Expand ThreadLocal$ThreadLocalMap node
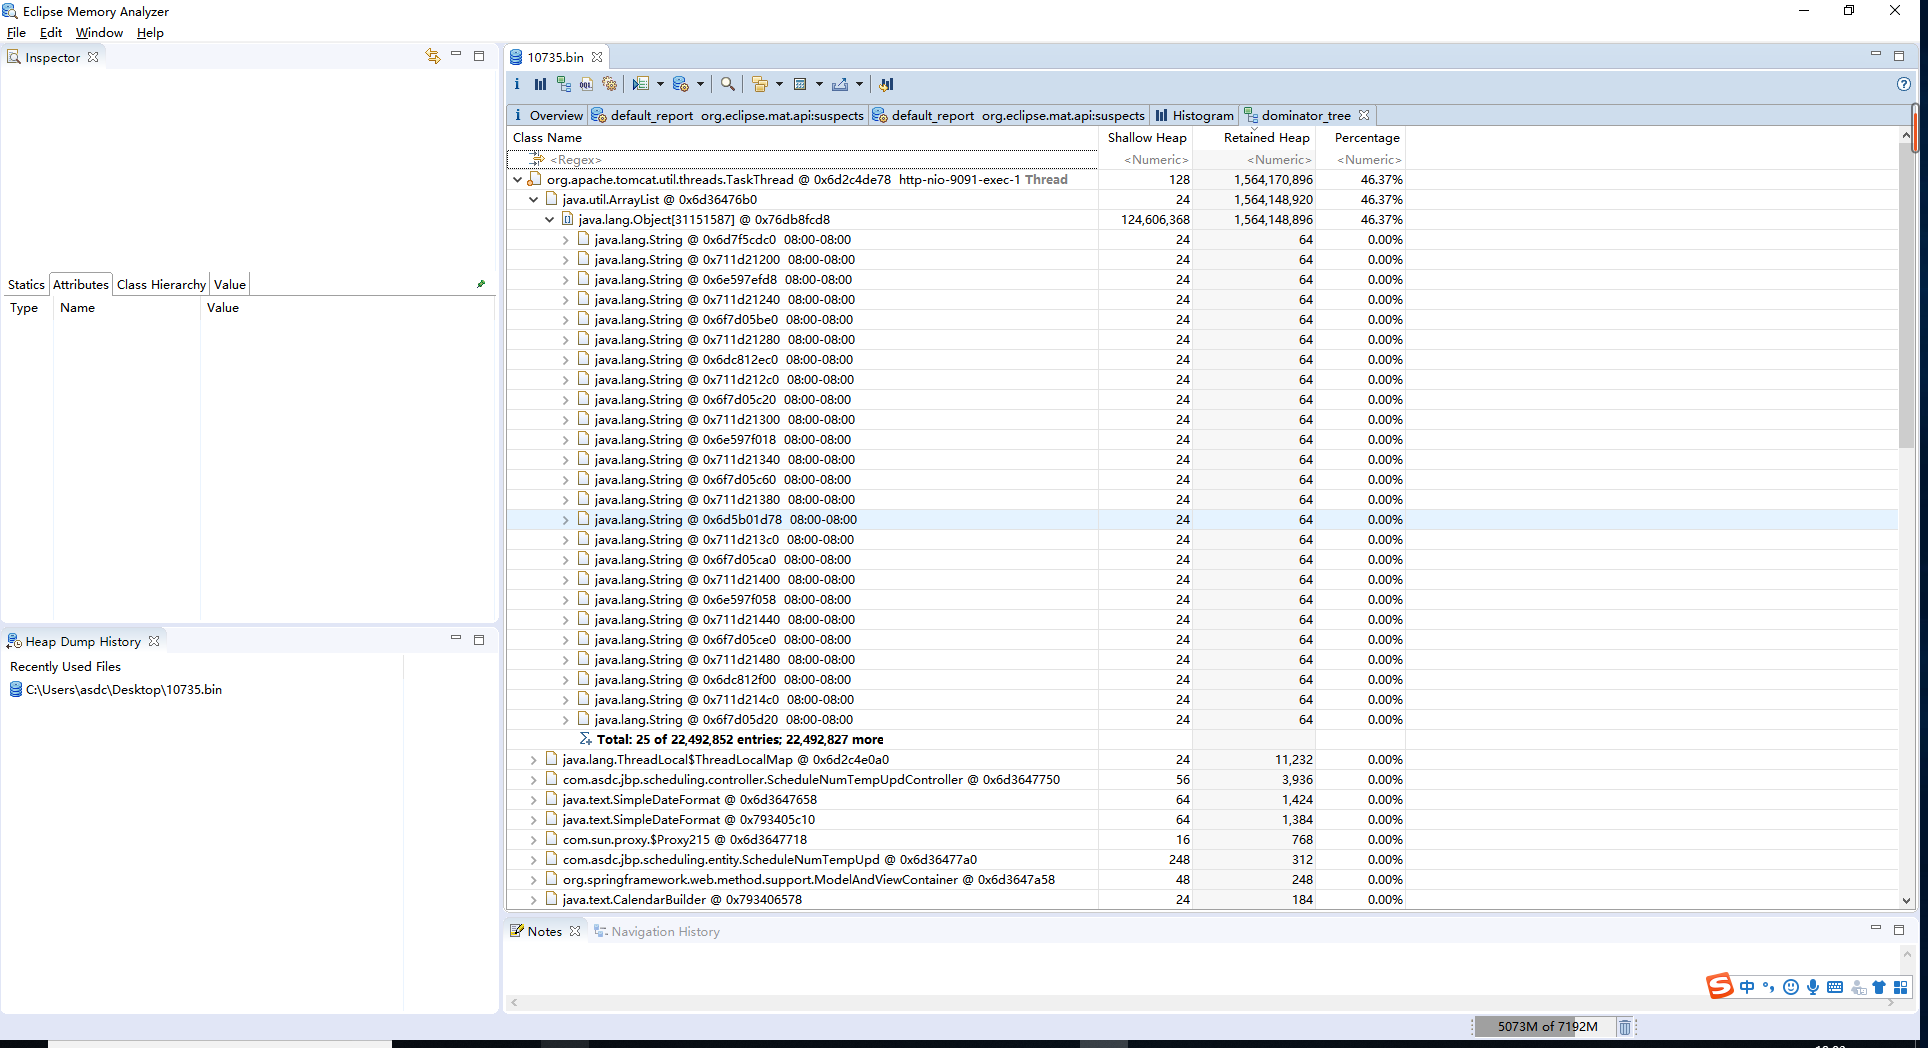 pyautogui.click(x=534, y=760)
